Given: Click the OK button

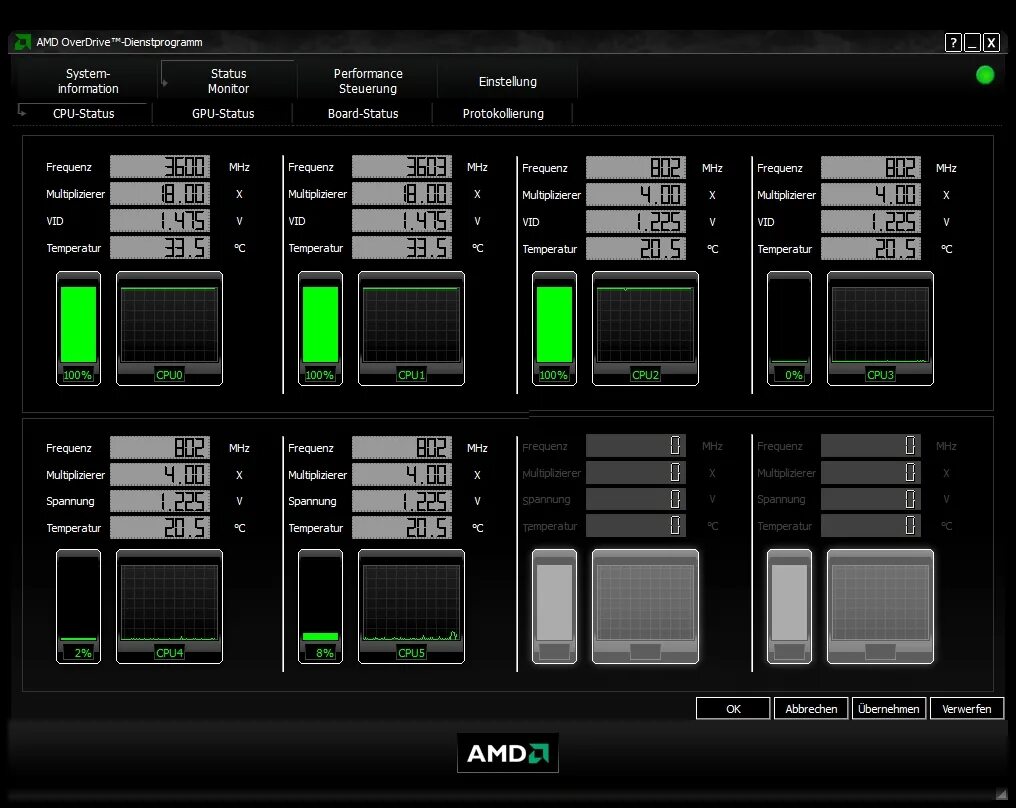Looking at the screenshot, I should point(733,708).
